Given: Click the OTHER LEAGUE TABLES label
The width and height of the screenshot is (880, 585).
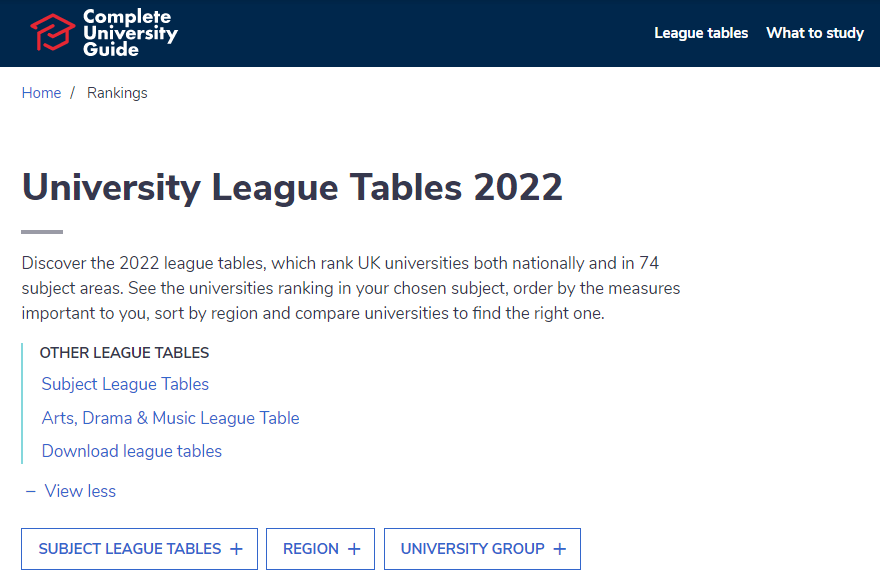Looking at the screenshot, I should pos(124,353).
